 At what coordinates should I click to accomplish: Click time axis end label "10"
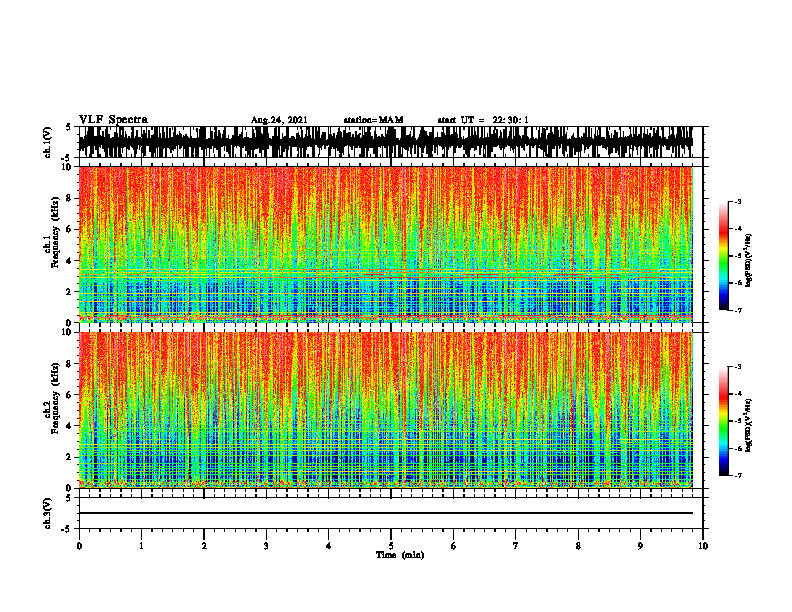coord(703,546)
